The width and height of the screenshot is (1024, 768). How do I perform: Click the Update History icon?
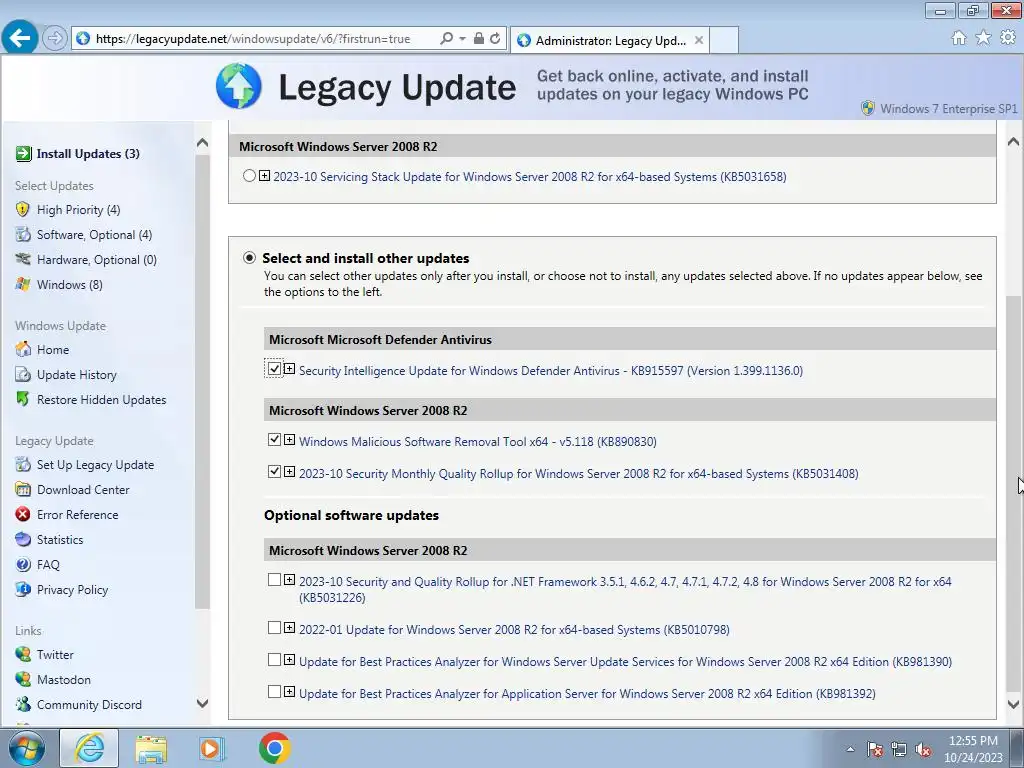[x=23, y=374]
